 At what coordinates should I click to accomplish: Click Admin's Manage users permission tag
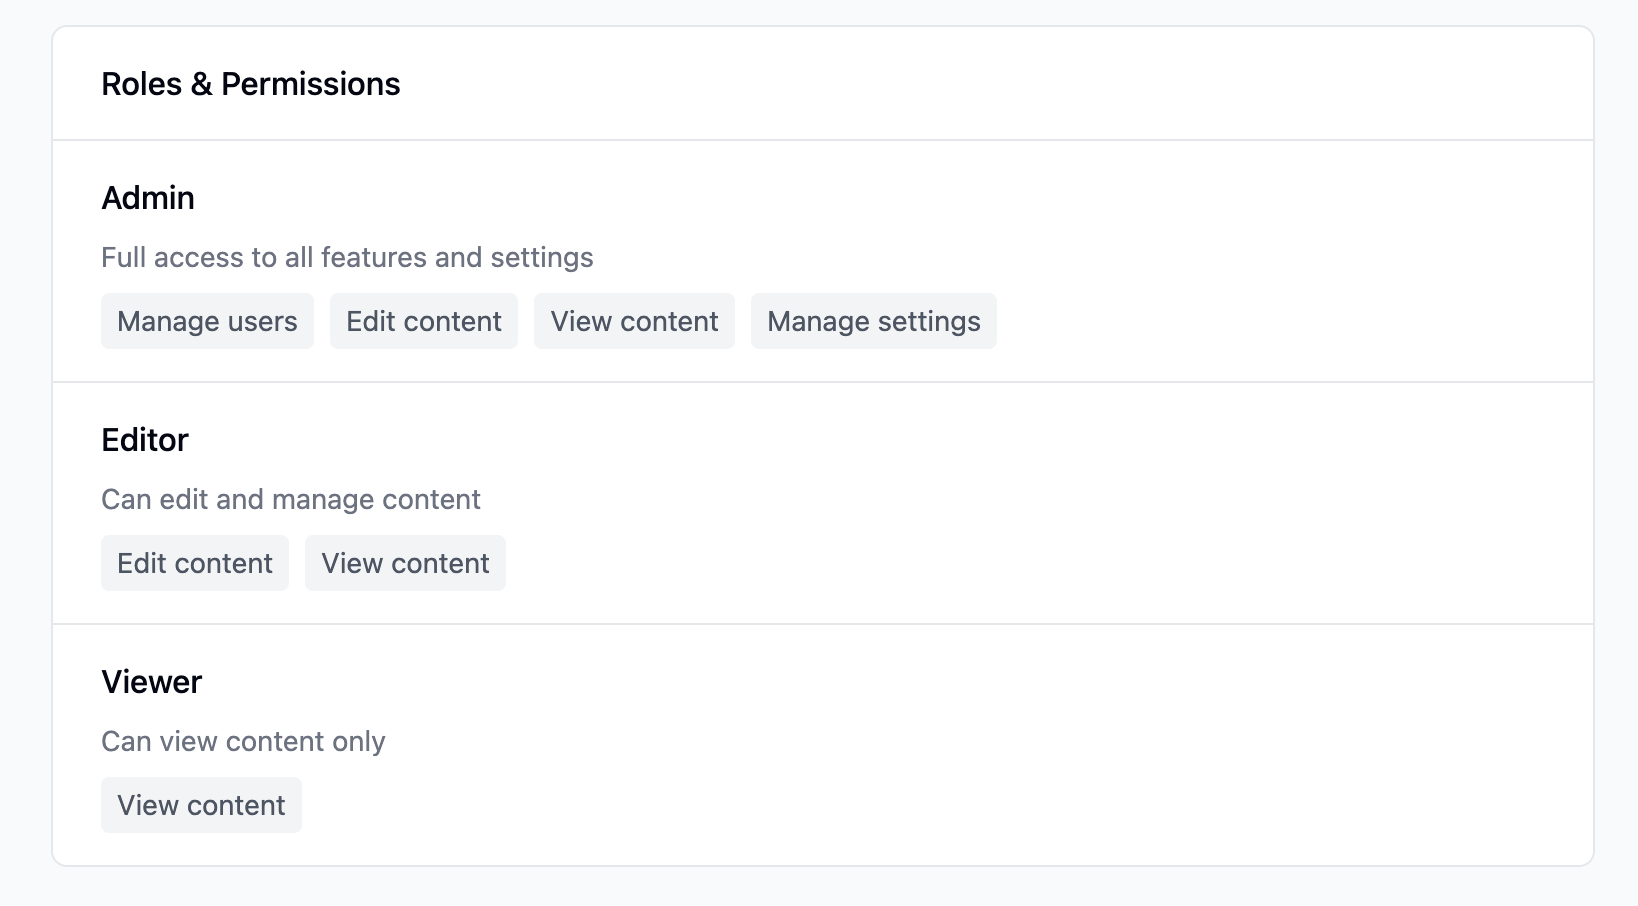tap(207, 321)
